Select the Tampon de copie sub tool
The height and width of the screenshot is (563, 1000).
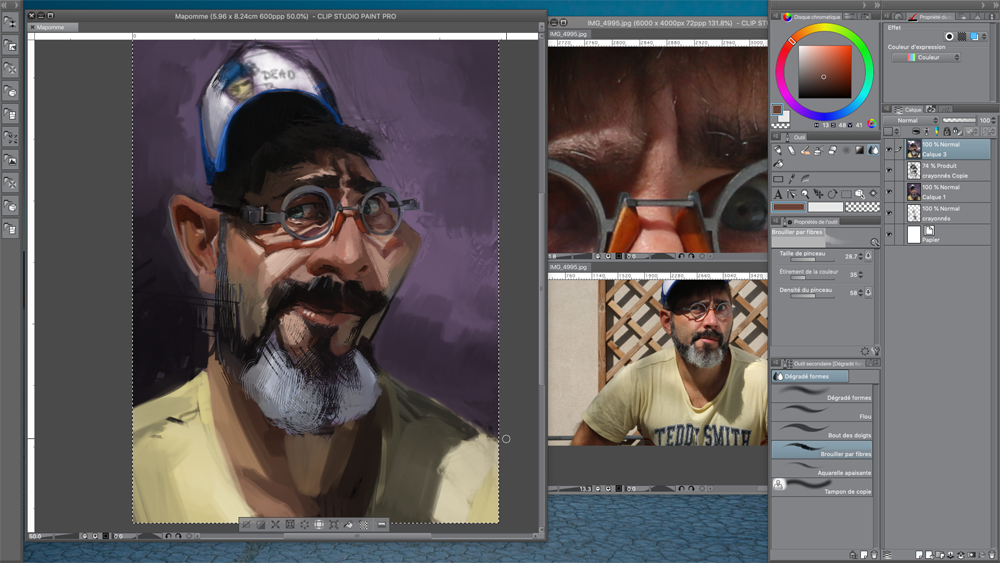click(825, 488)
